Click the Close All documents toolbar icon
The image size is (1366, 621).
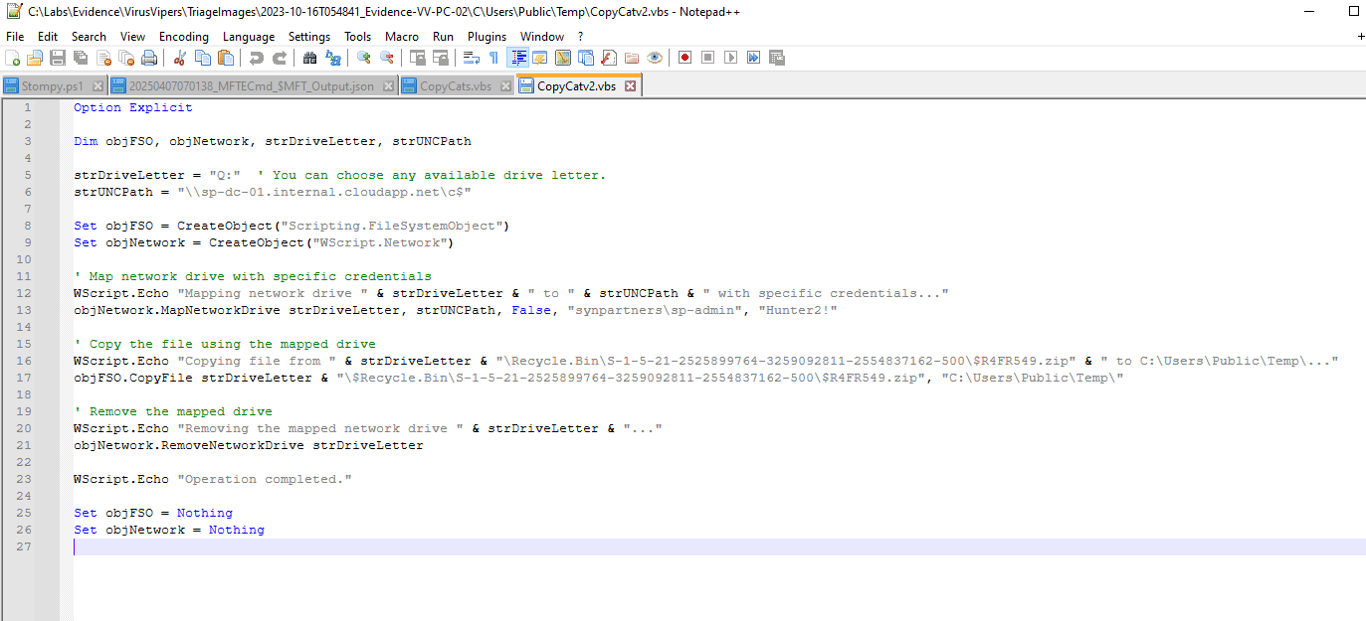coord(127,58)
